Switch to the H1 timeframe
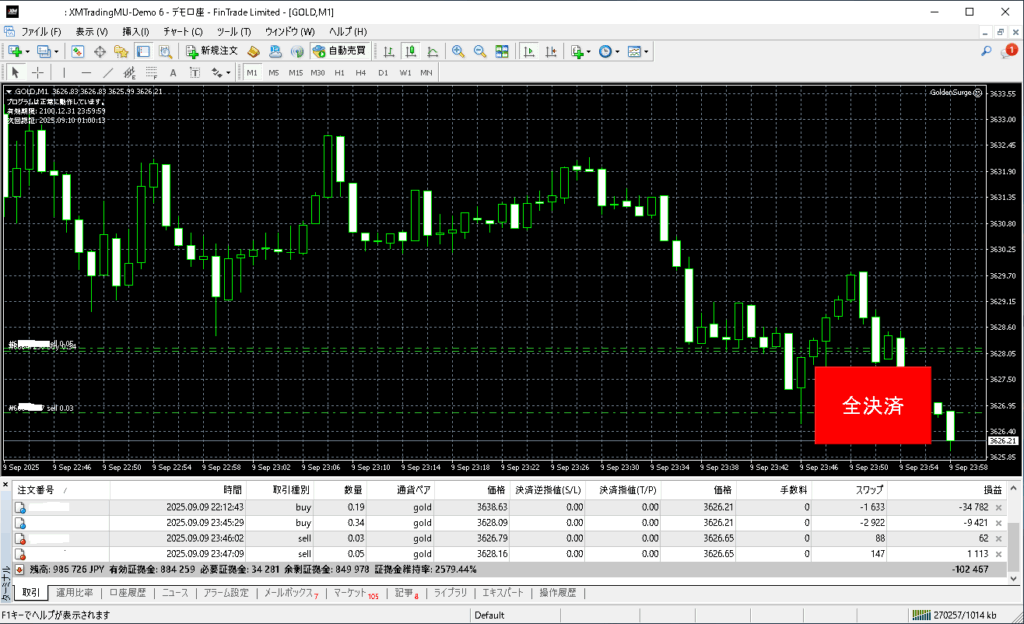Screen dimensions: 1024x624 [x=340, y=73]
